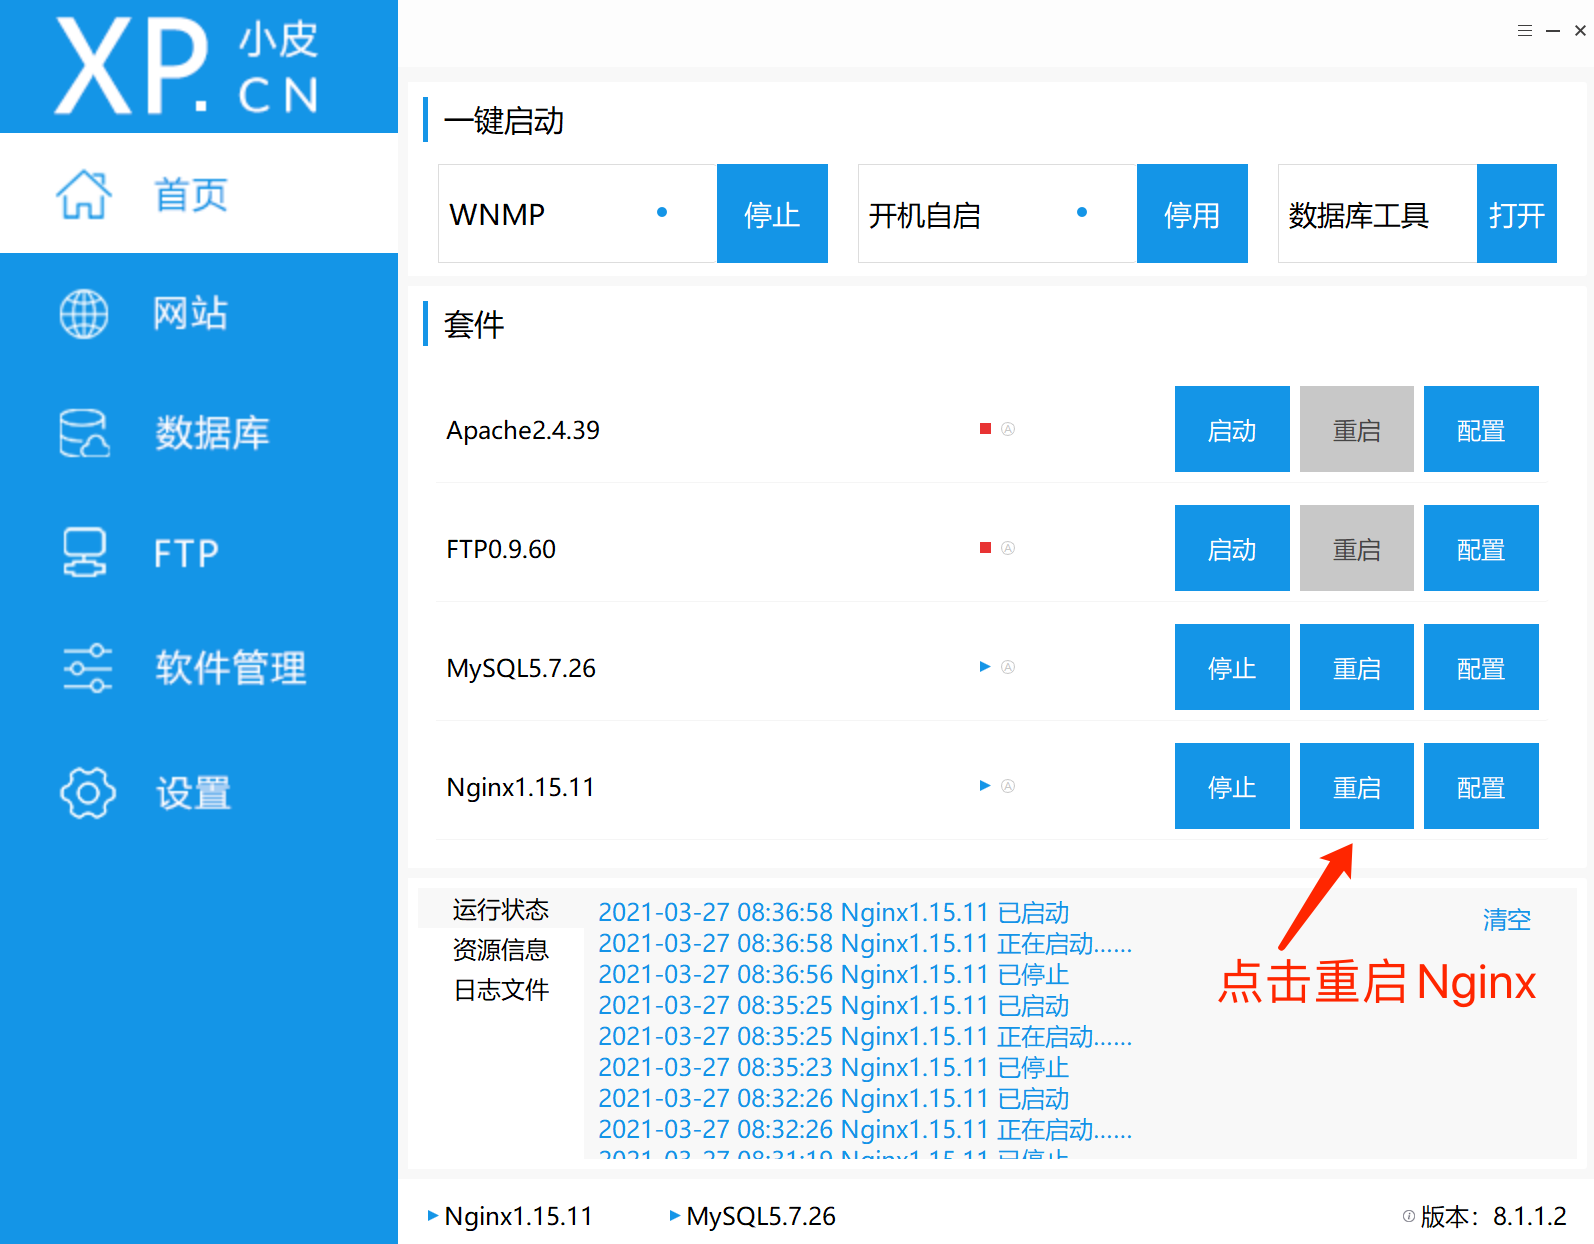Select the WNMP field
This screenshot has width=1594, height=1244.
click(578, 214)
